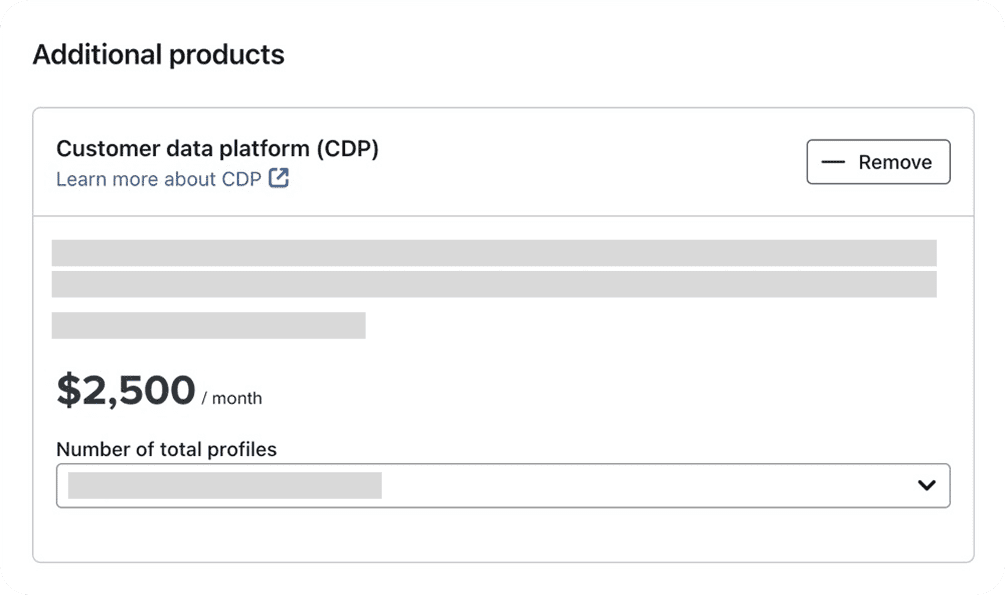Open the Number of total profiles dropdown
1005x595 pixels.
point(503,486)
